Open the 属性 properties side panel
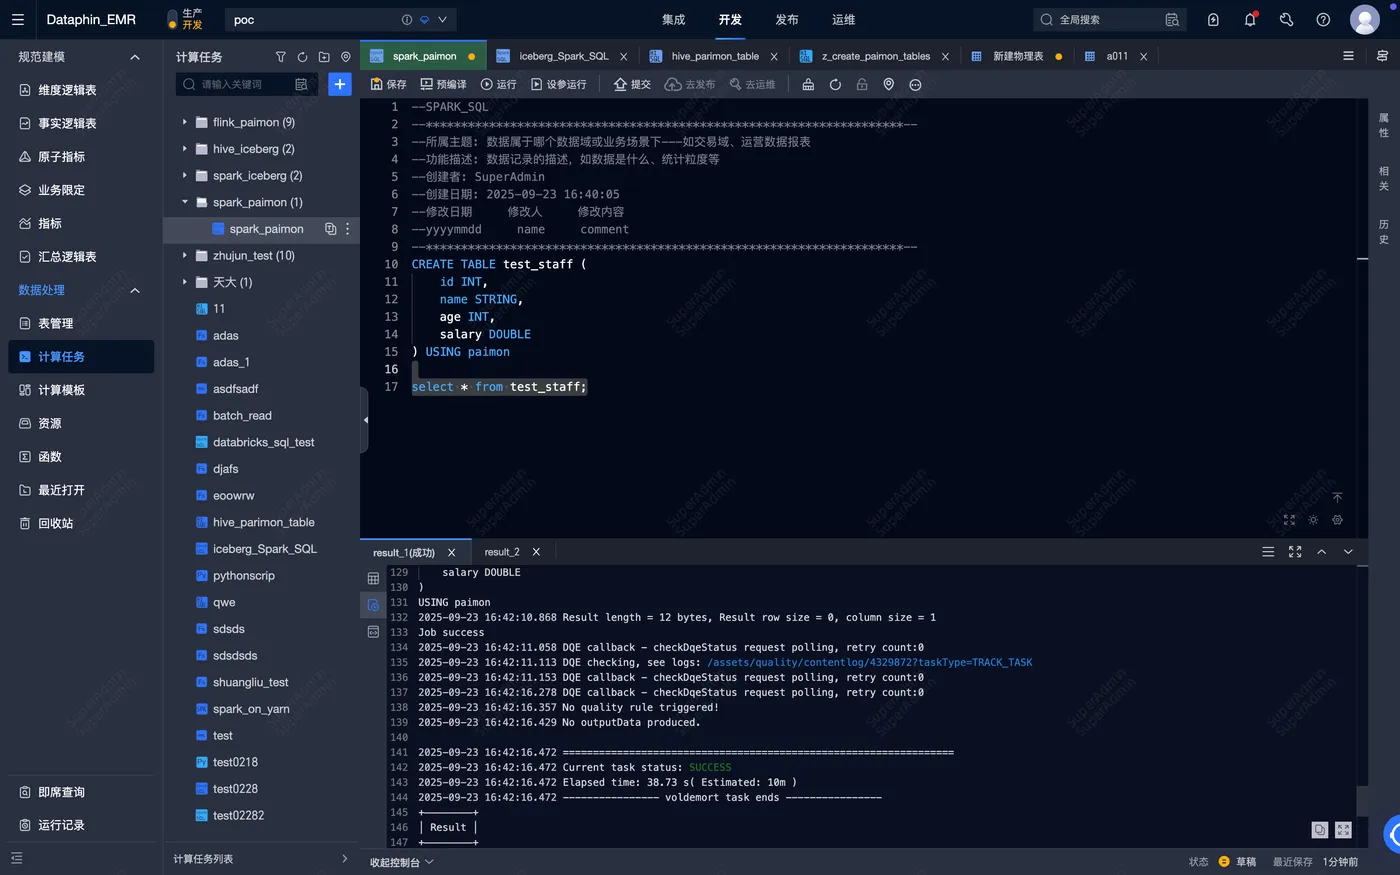 point(1384,125)
